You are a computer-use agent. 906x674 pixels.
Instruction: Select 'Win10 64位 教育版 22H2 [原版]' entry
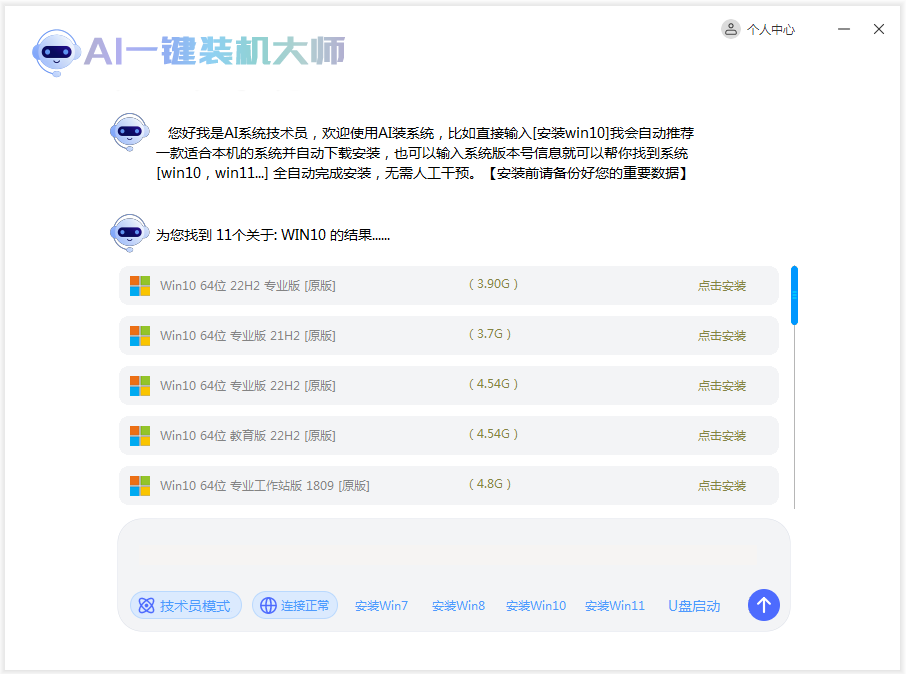[x=448, y=436]
